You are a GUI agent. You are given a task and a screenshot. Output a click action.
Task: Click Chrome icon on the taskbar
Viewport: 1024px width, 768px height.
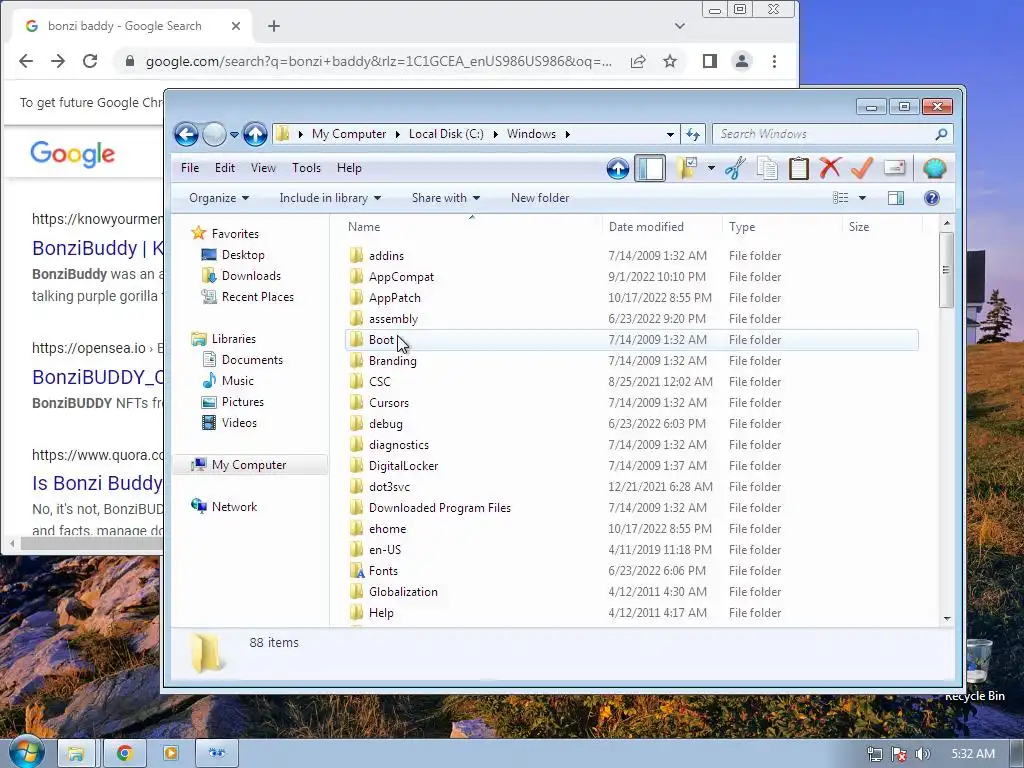point(124,753)
